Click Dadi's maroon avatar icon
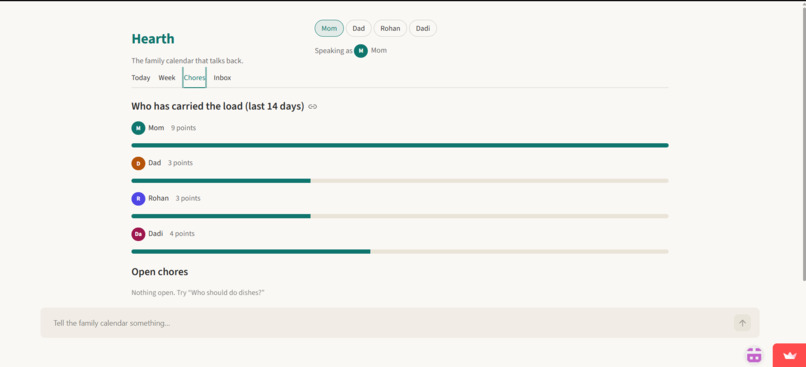 click(x=138, y=234)
